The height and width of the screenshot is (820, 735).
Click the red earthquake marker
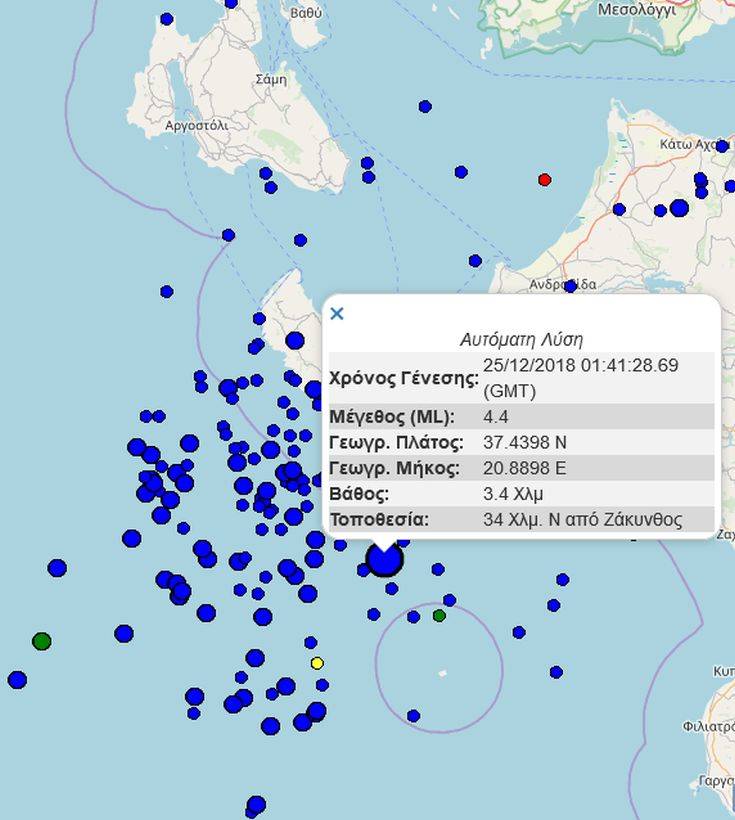coord(545,180)
